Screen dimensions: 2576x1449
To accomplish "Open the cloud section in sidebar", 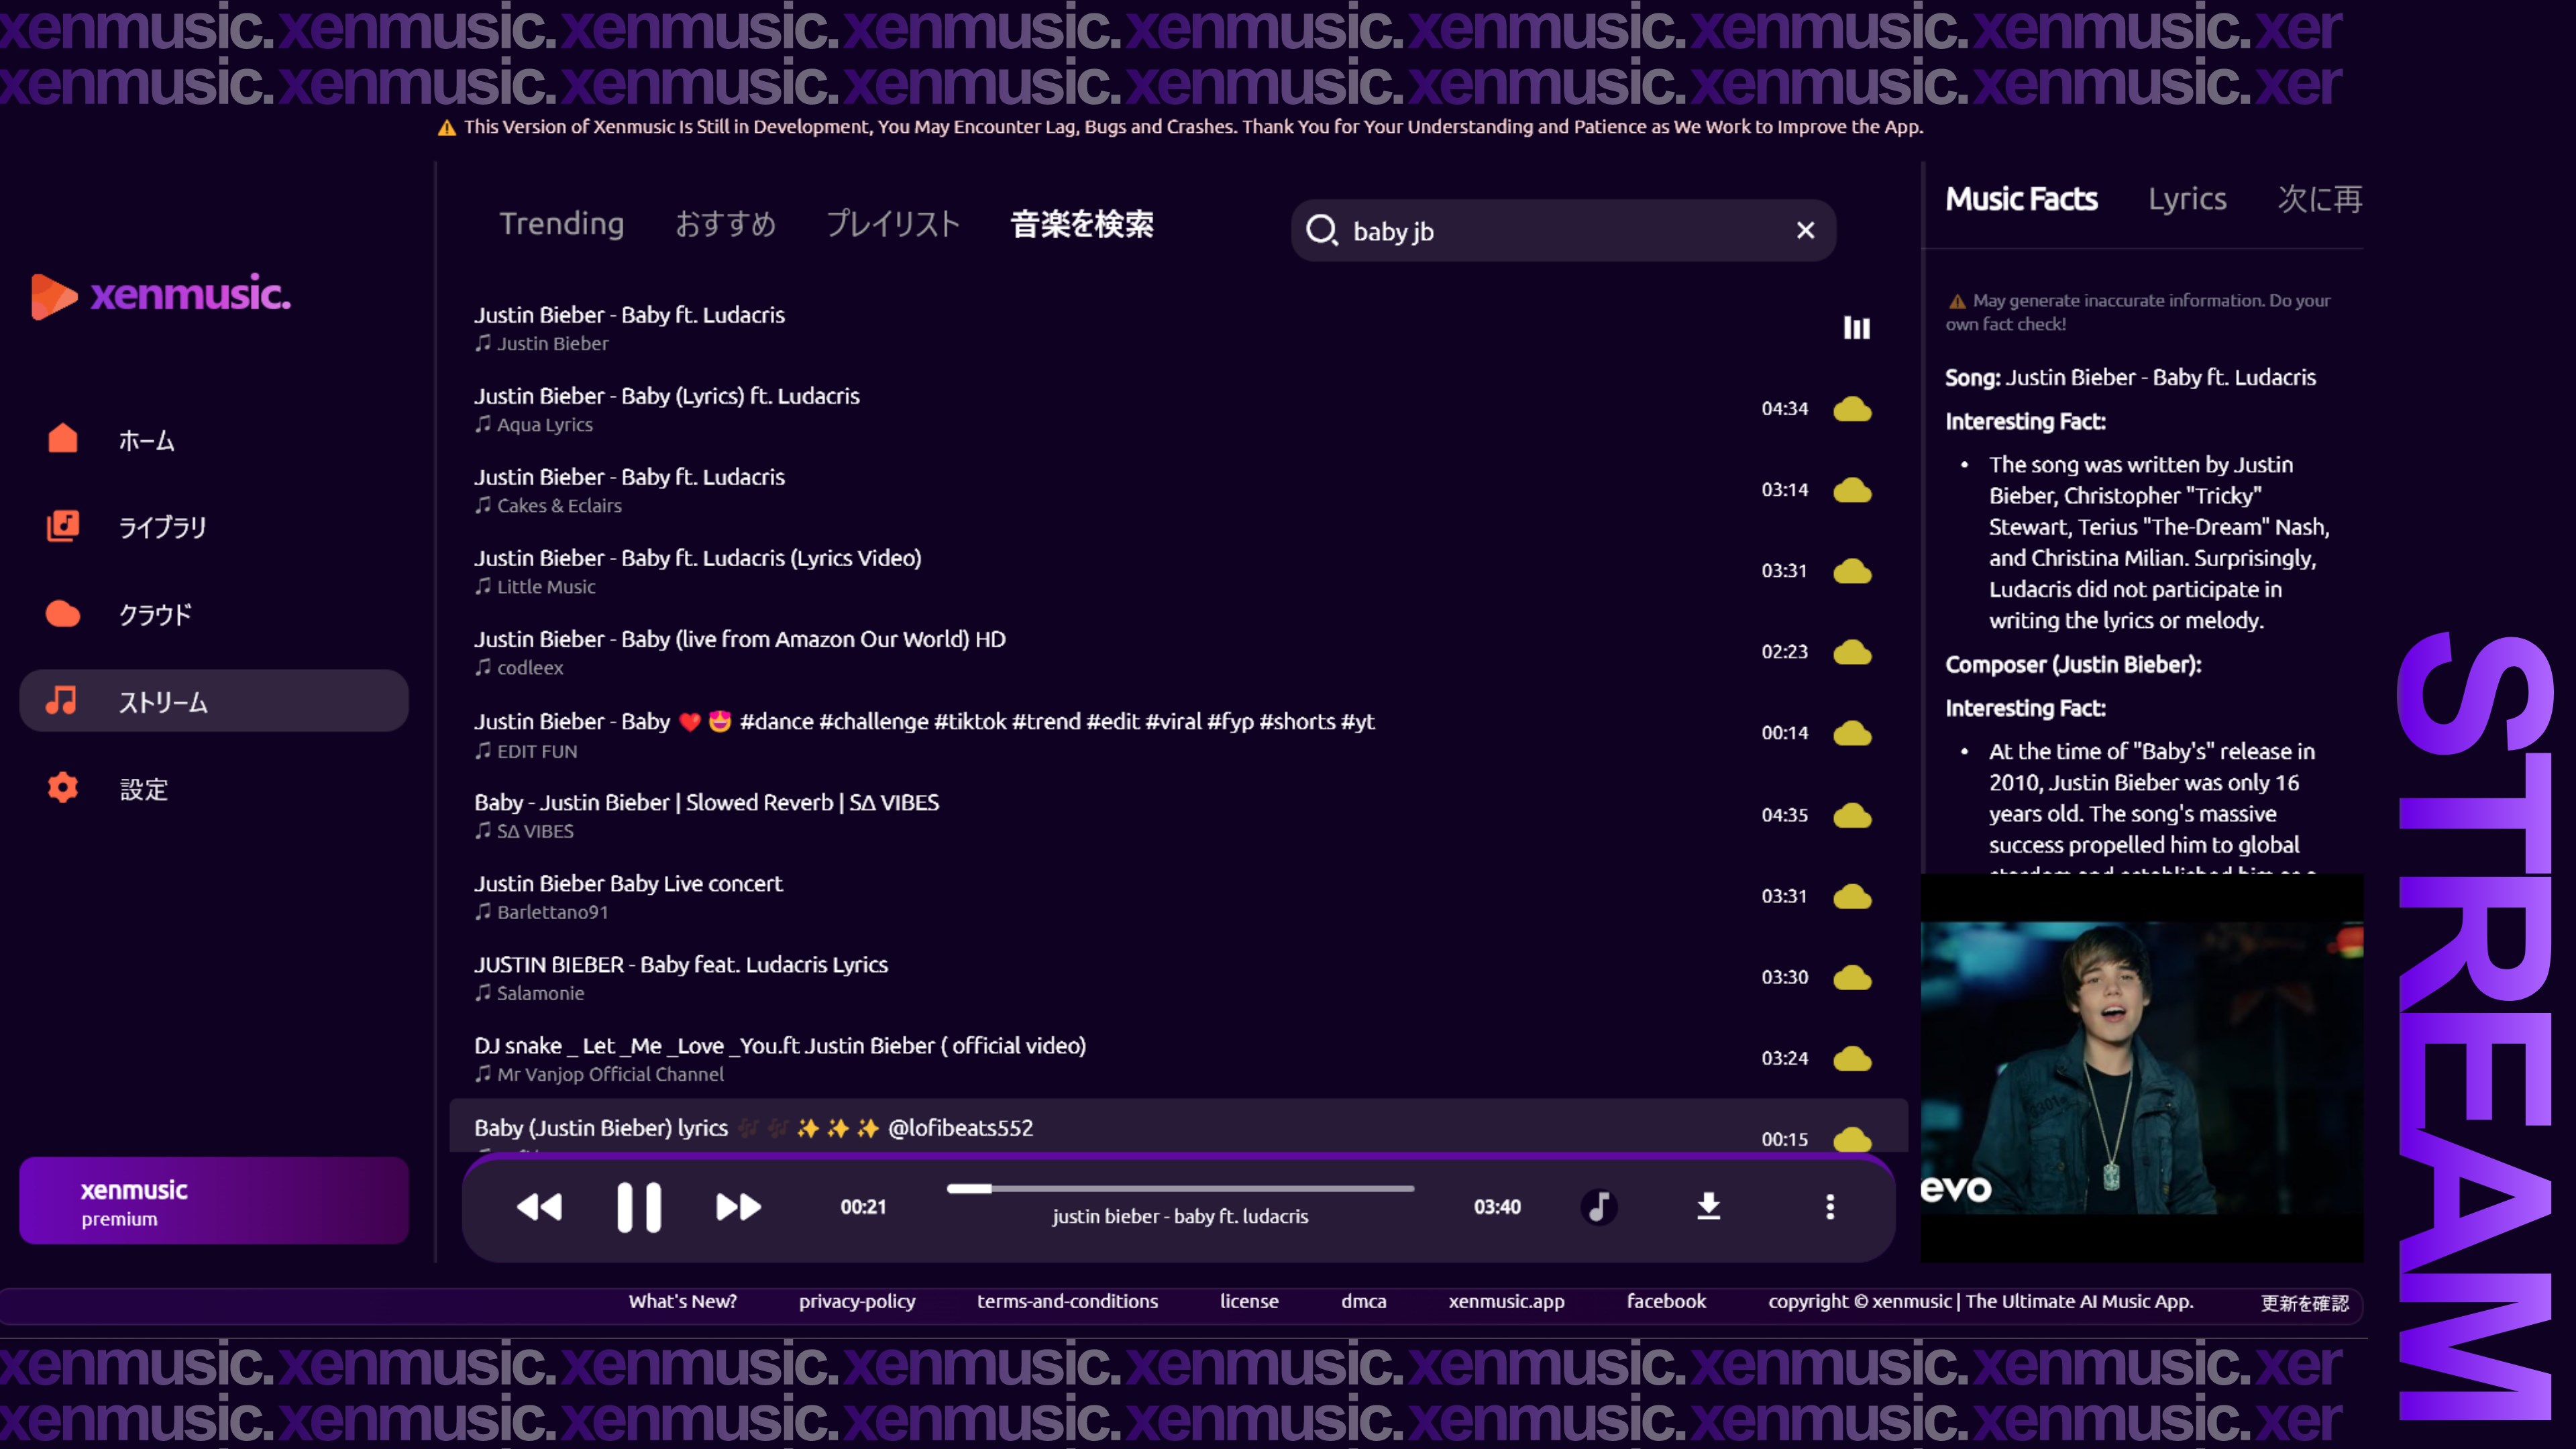I will (x=153, y=614).
